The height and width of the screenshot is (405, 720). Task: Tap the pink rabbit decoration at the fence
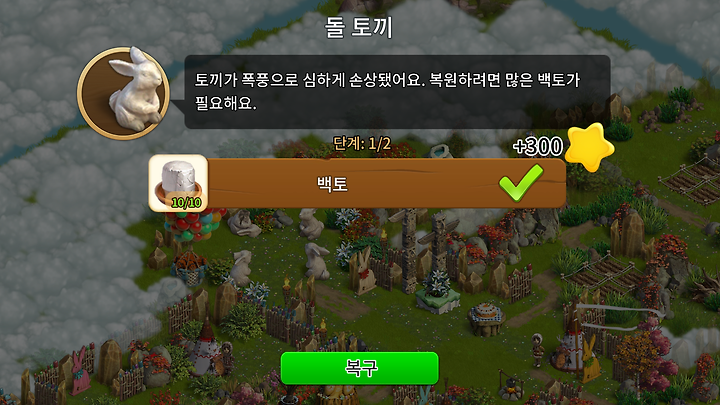80,371
